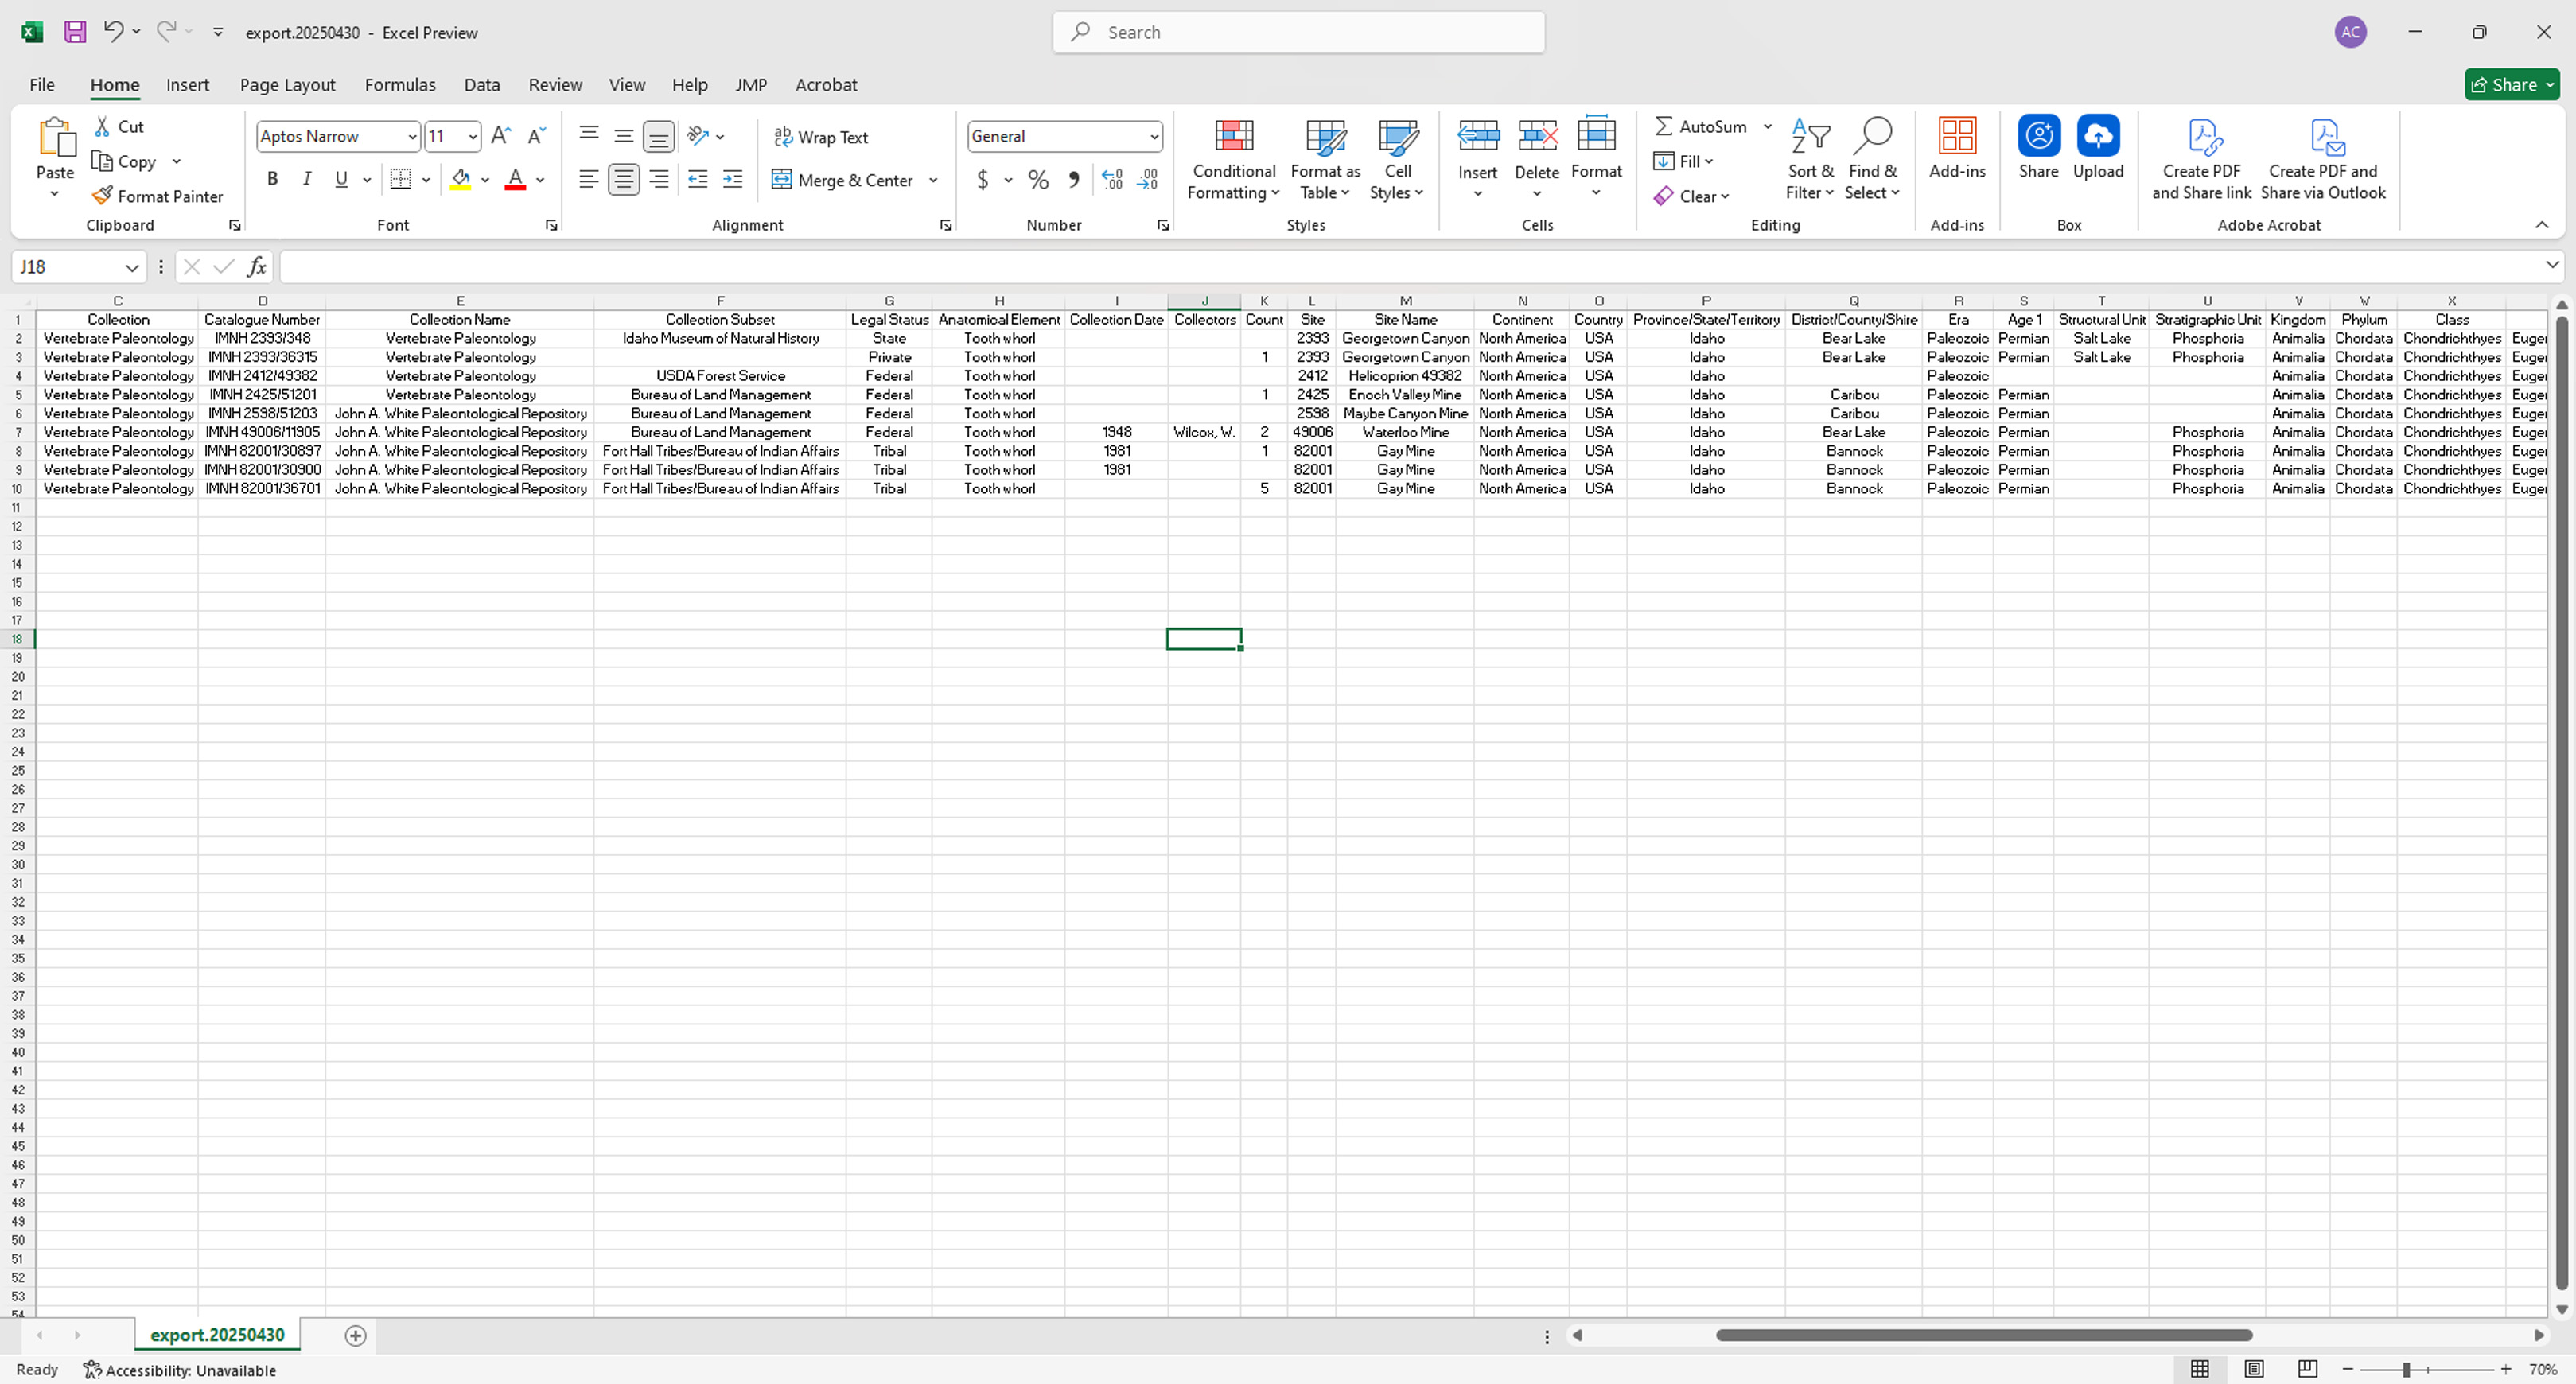Select the export.20250430 sheet tab
Viewport: 2576px width, 1384px height.
[x=216, y=1334]
